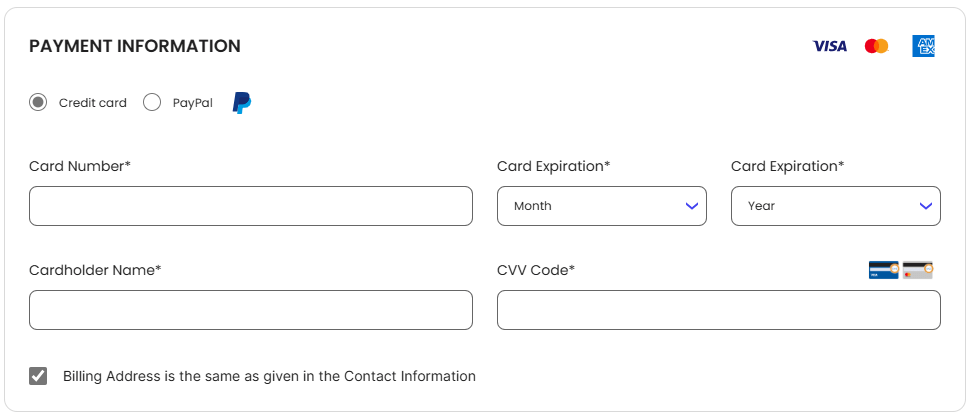Uncheck the Billing Address same-as-contact checkbox
970x420 pixels.
tap(38, 375)
